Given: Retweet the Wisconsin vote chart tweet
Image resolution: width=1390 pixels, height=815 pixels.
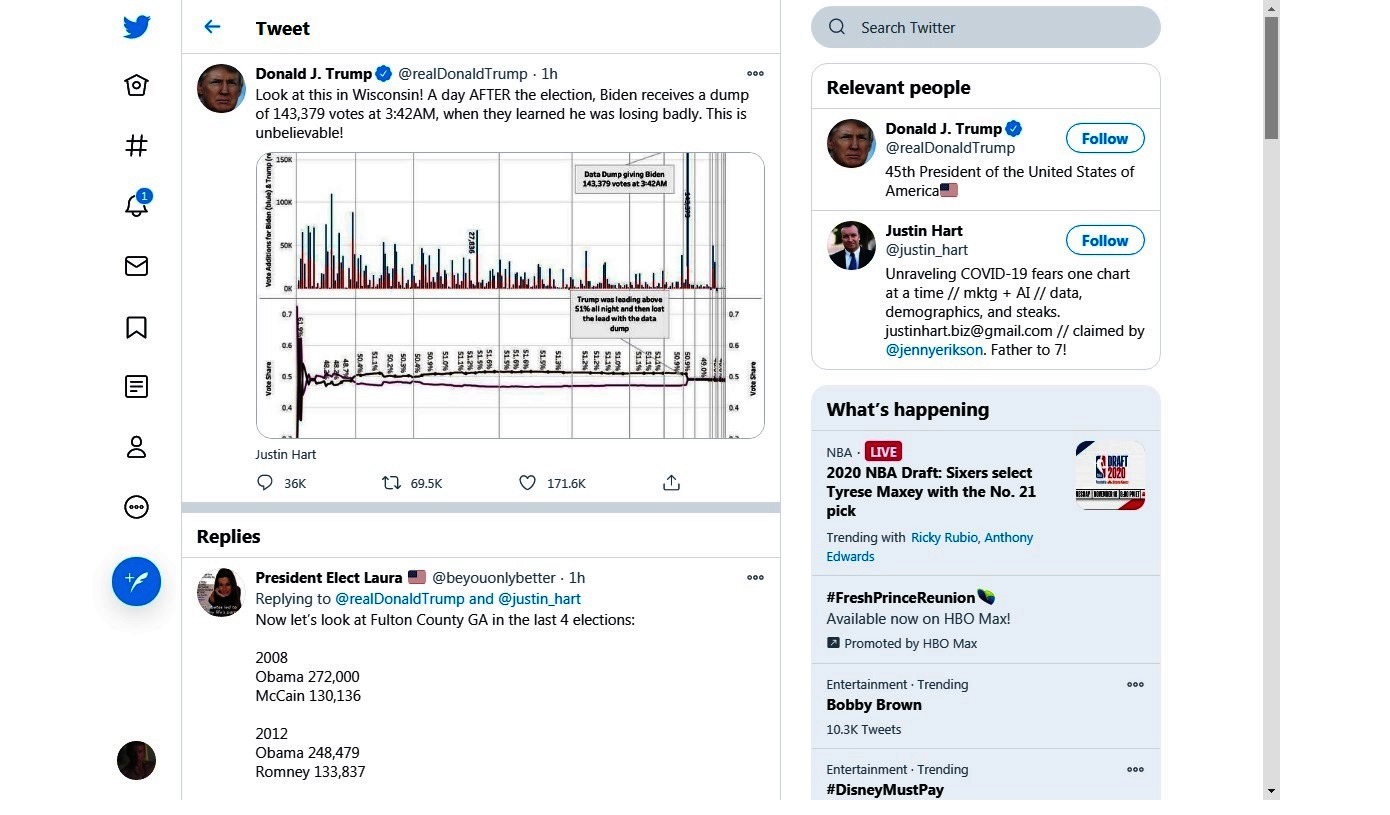Looking at the screenshot, I should pos(390,483).
